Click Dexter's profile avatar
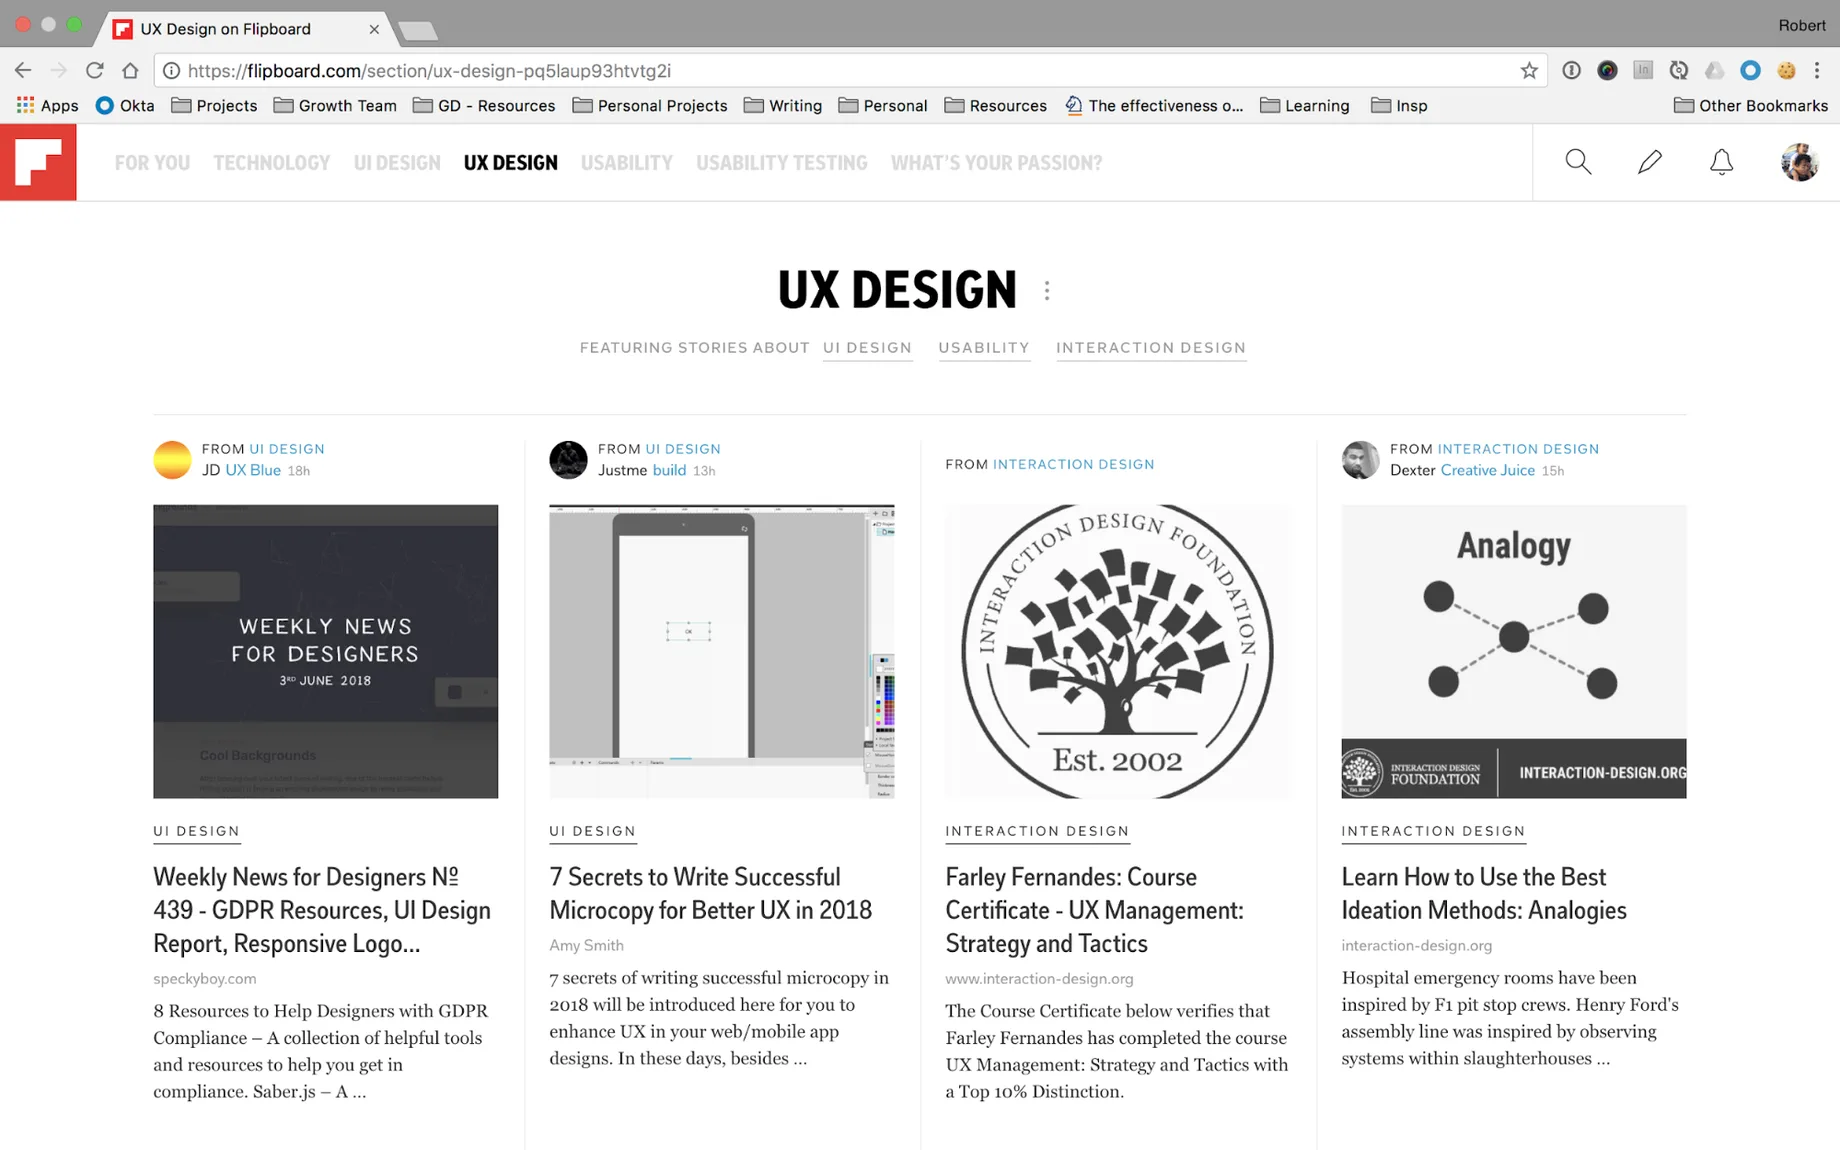This screenshot has width=1840, height=1150. [1360, 459]
